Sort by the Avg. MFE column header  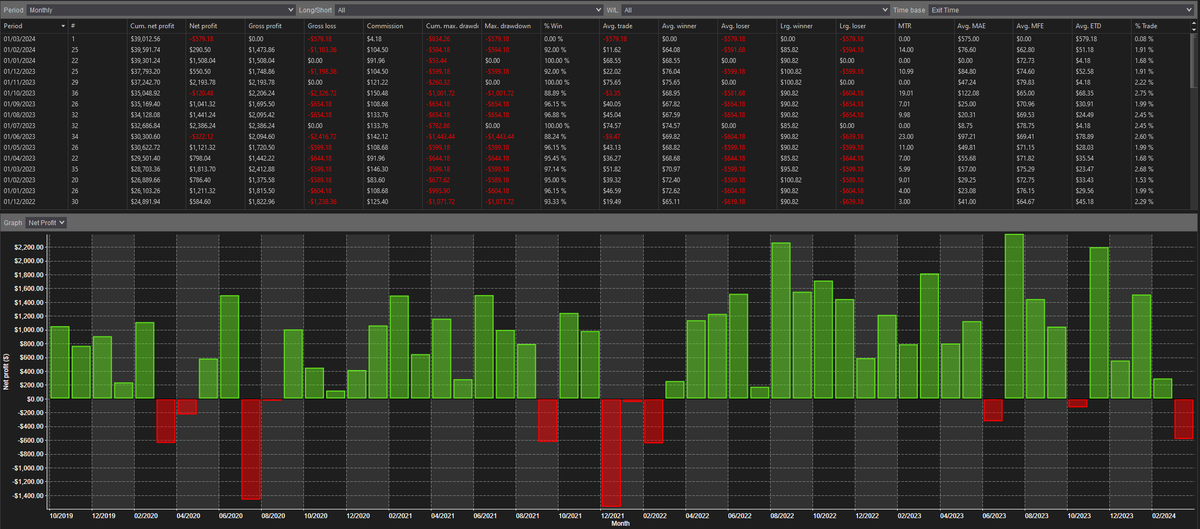(1041, 25)
